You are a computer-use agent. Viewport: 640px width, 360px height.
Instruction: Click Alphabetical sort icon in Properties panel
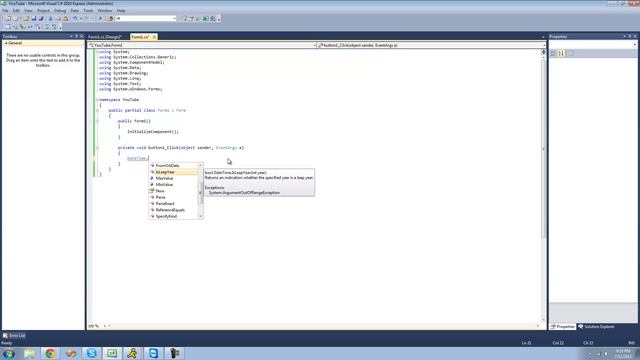pos(562,53)
